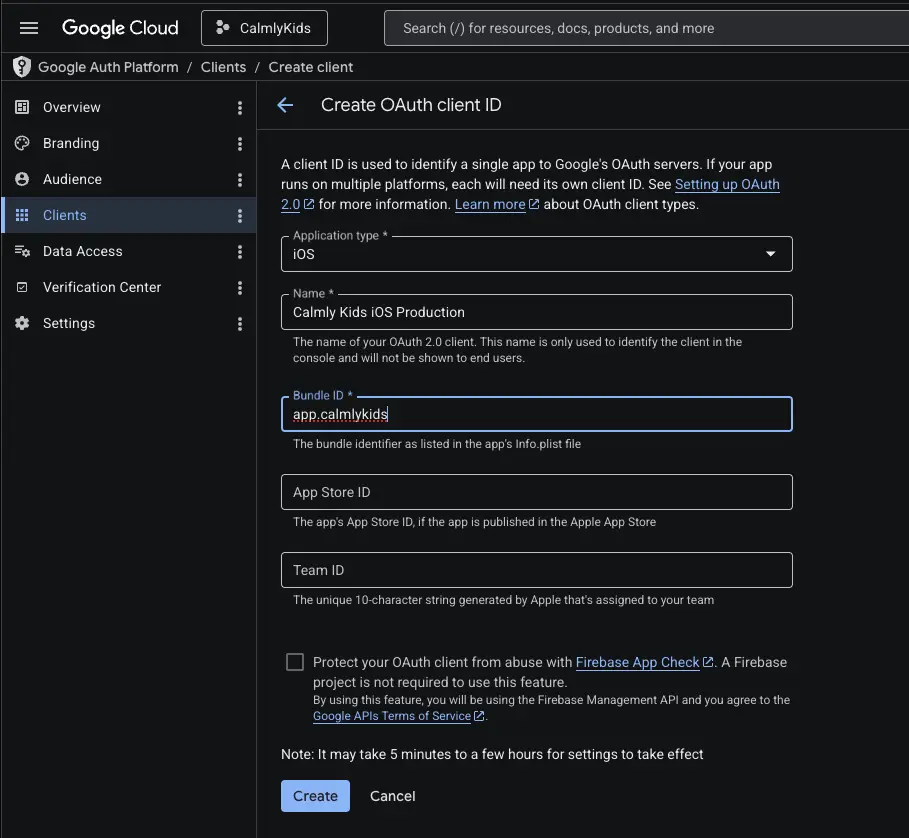Viewport: 909px width, 838px height.
Task: Click the Branding palette icon
Action: [22, 143]
